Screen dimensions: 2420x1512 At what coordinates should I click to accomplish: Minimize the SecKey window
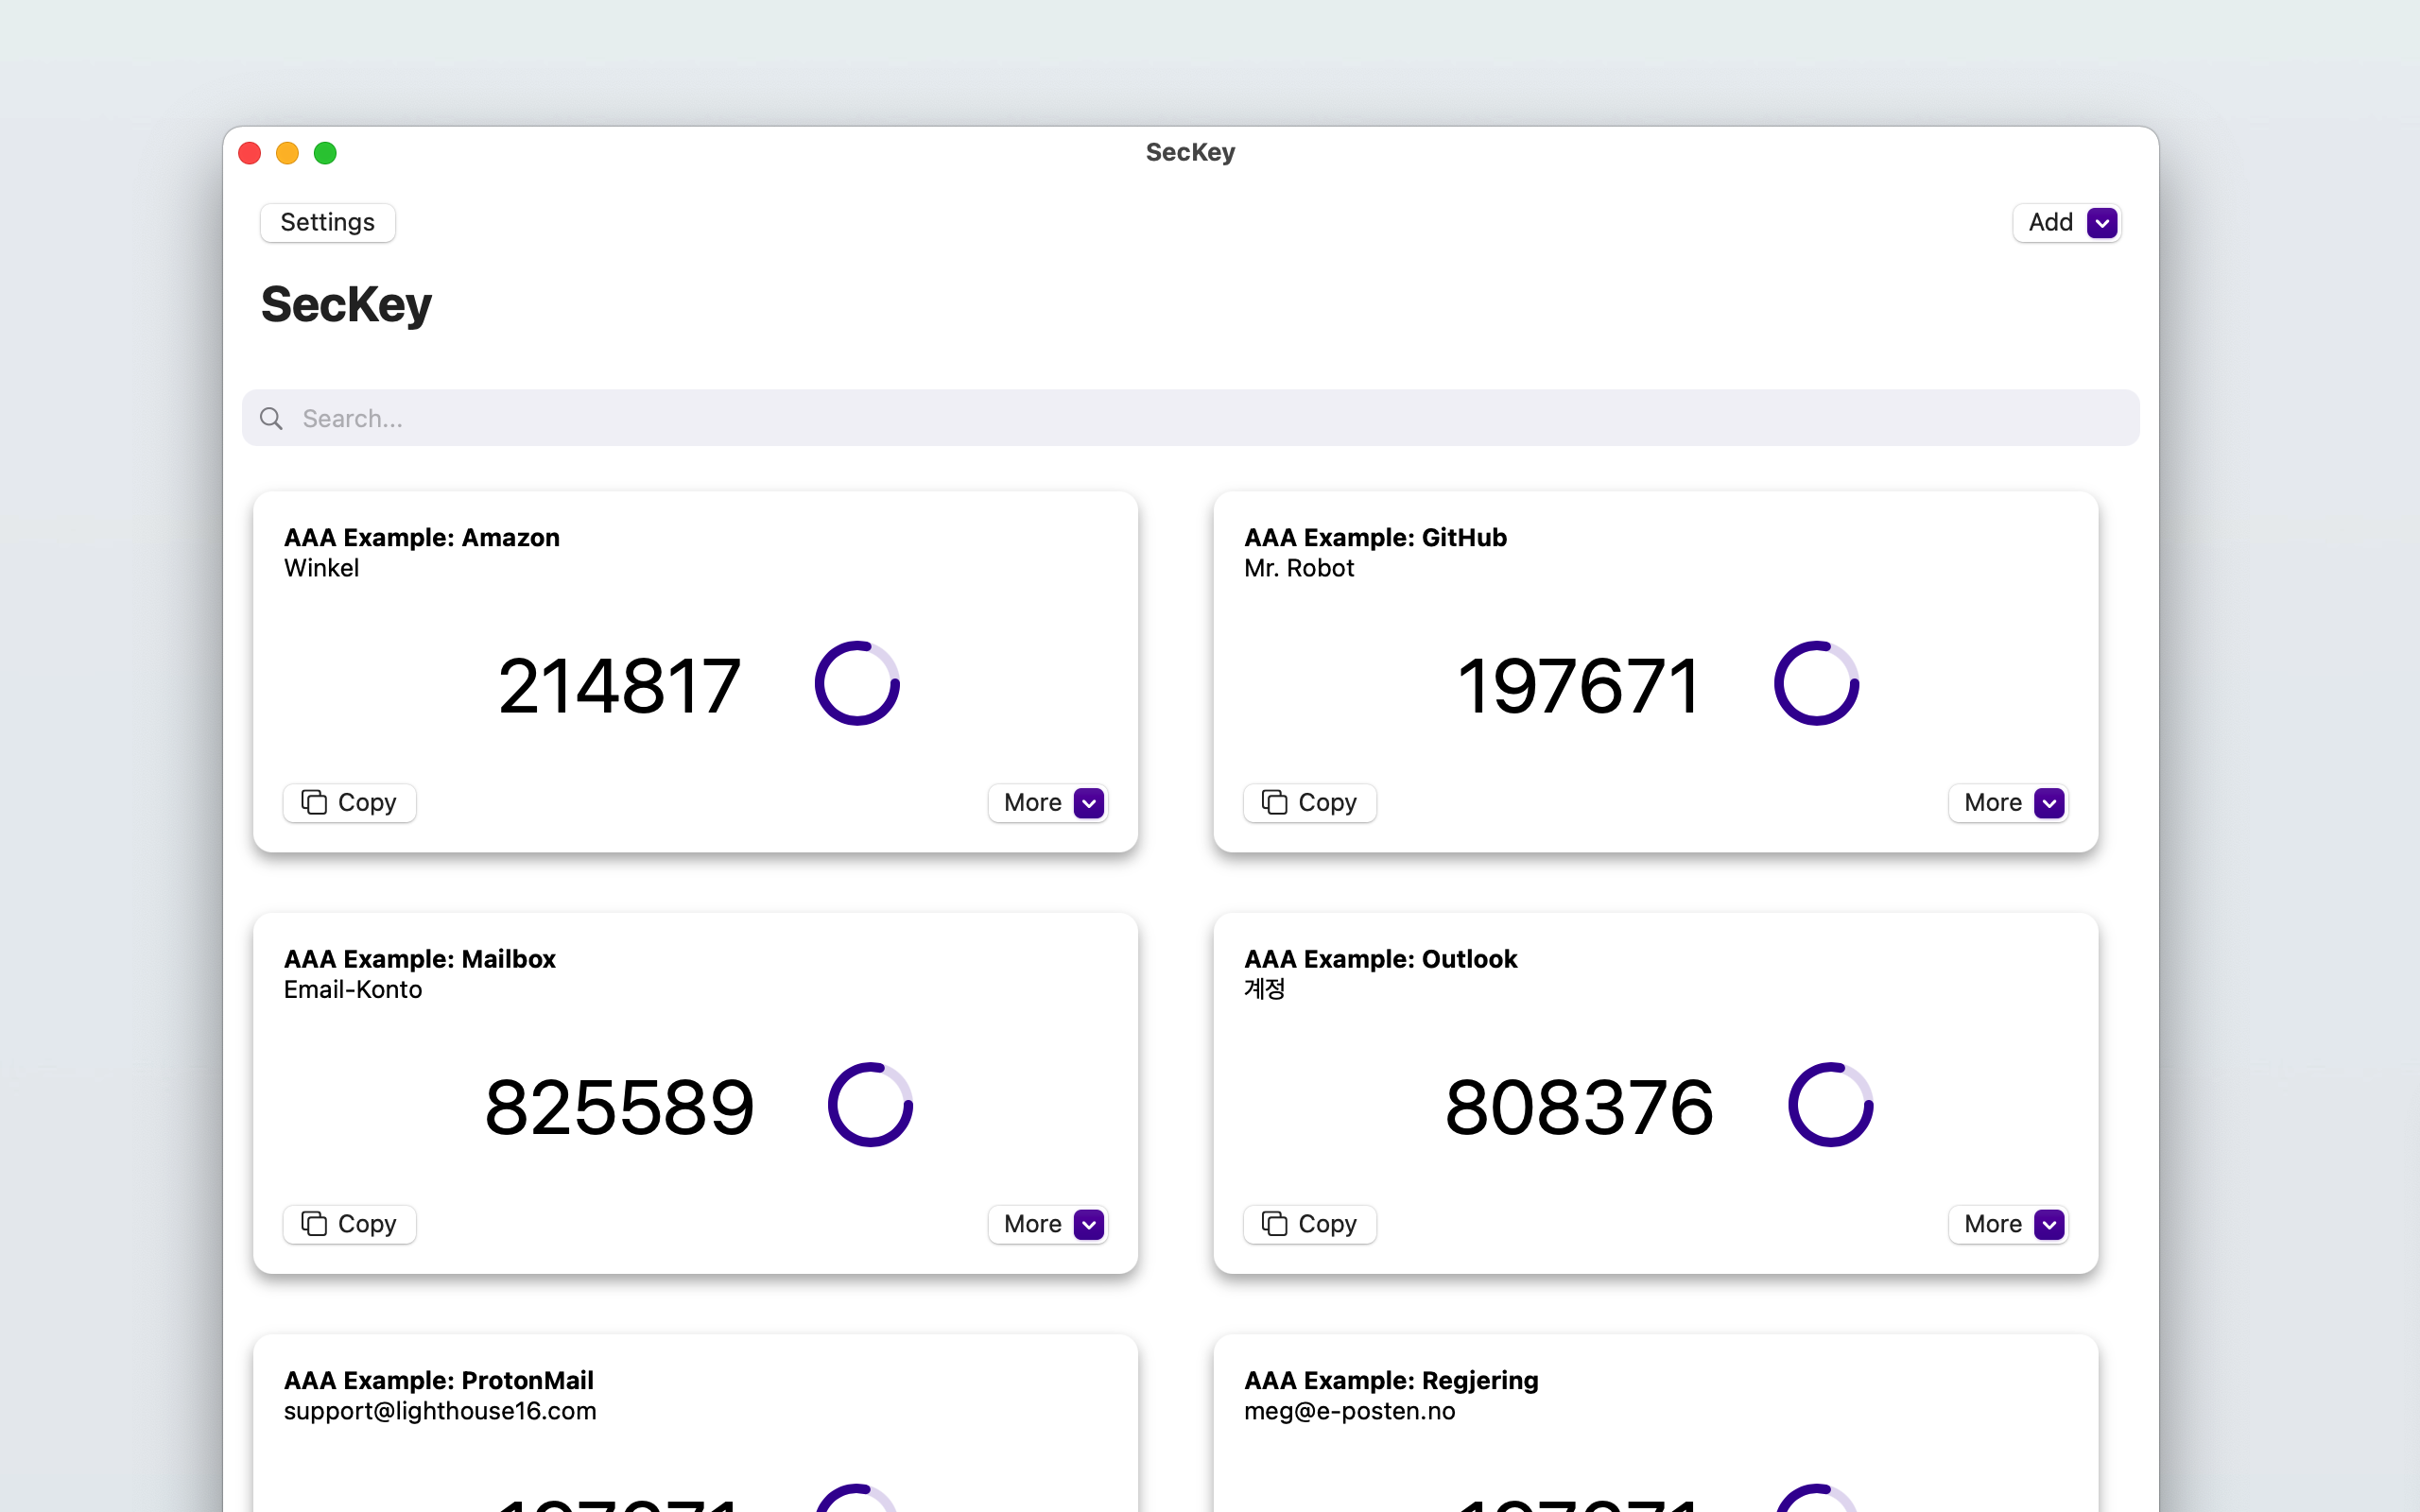[287, 153]
